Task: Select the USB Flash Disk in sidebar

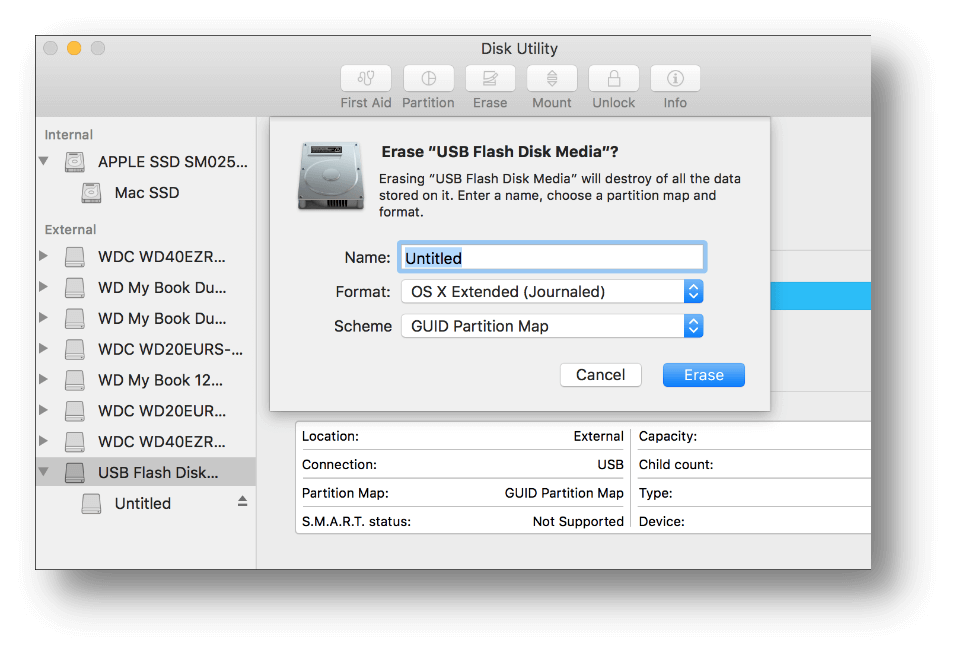Action: tap(157, 472)
